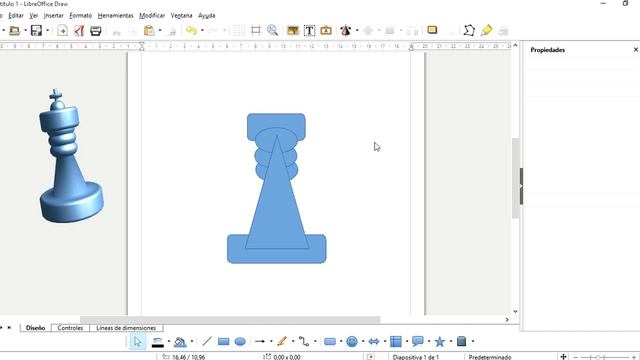Open the Ayuda menu
Screen dimensions: 640x360
pos(207,16)
